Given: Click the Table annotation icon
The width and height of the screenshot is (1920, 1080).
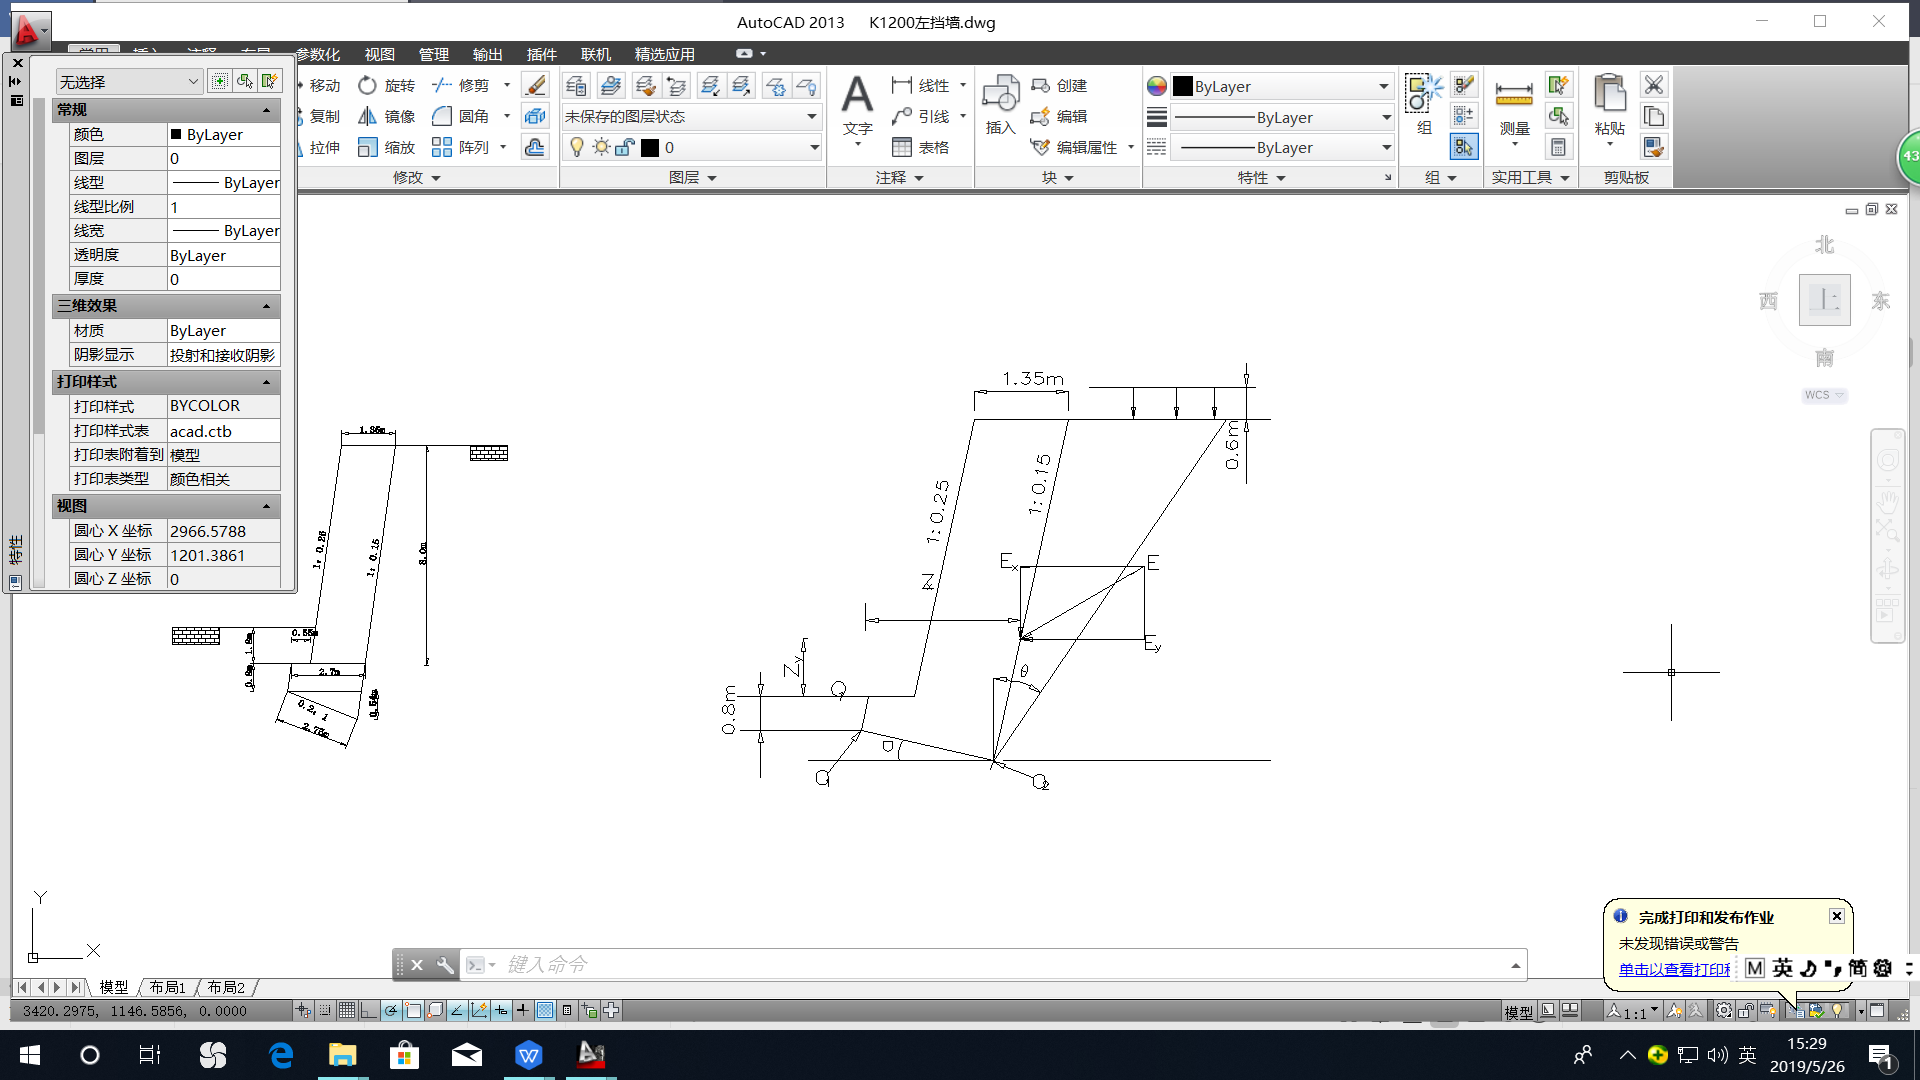Looking at the screenshot, I should click(x=902, y=148).
